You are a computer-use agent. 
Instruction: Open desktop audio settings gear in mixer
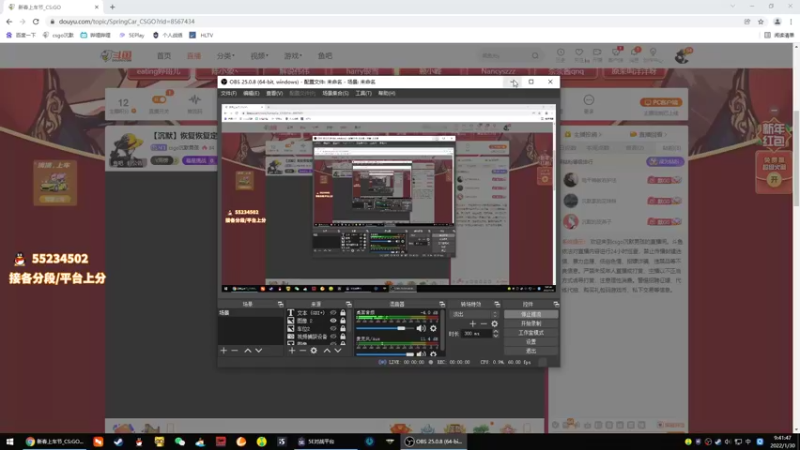[x=433, y=329]
